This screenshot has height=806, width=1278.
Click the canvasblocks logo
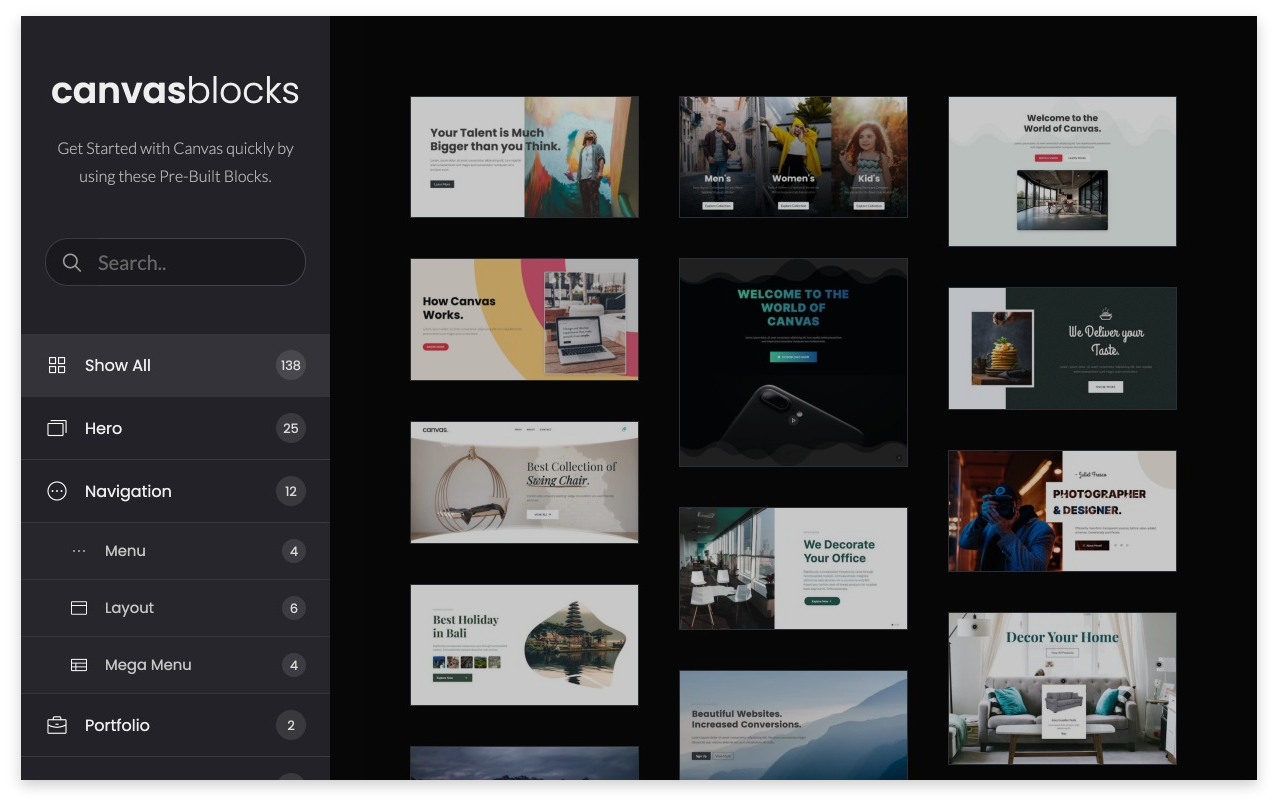coord(175,91)
